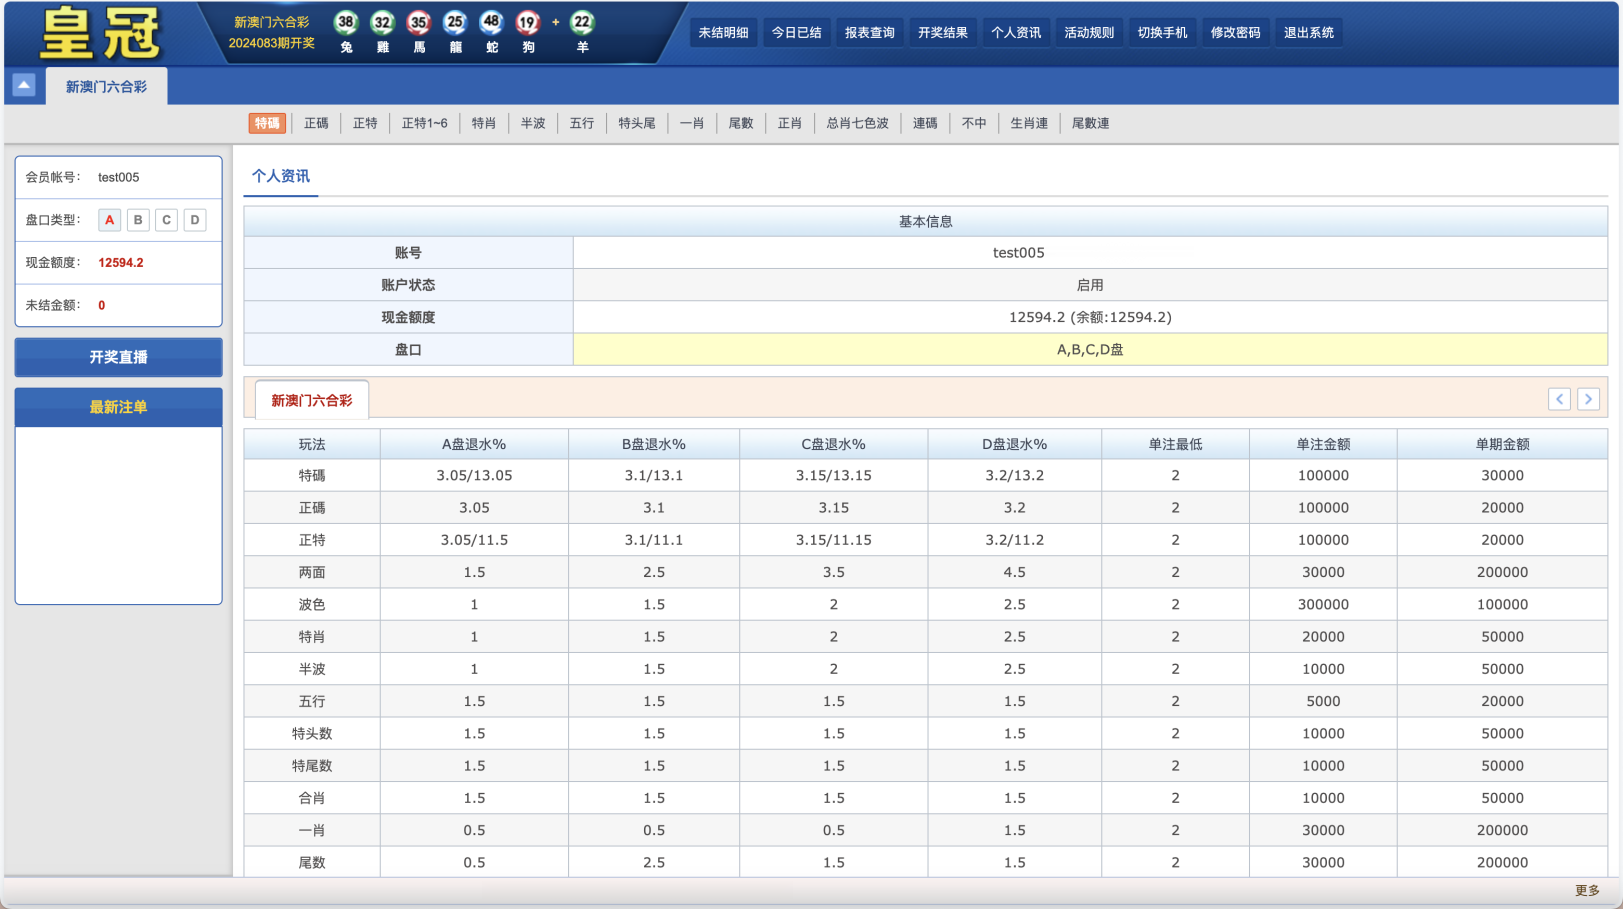This screenshot has height=909, width=1623.
Task: Click the 馬 ball numbered 35
Action: coord(419,22)
